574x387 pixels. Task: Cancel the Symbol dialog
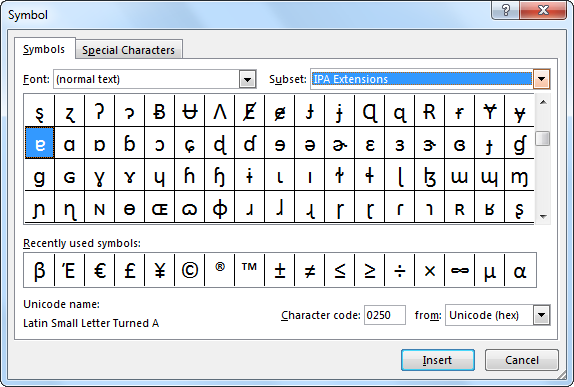click(522, 360)
